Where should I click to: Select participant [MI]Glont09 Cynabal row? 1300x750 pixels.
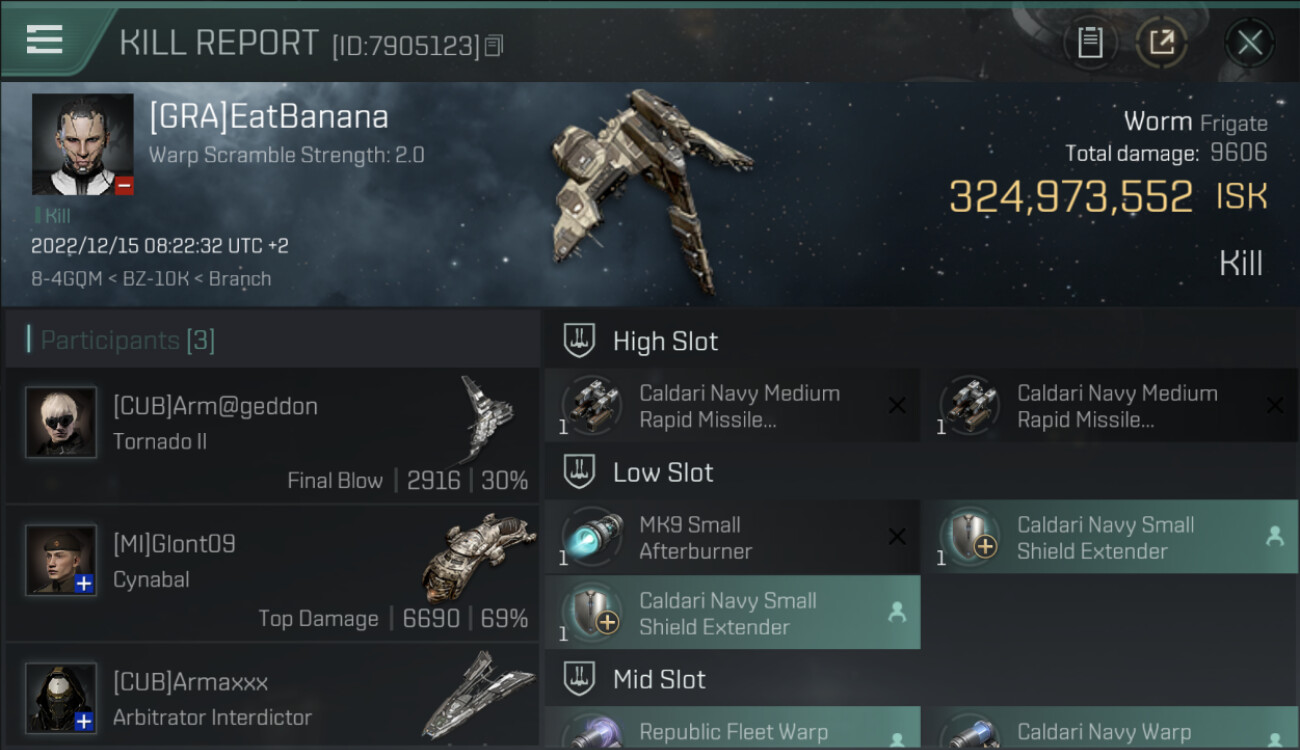click(272, 574)
